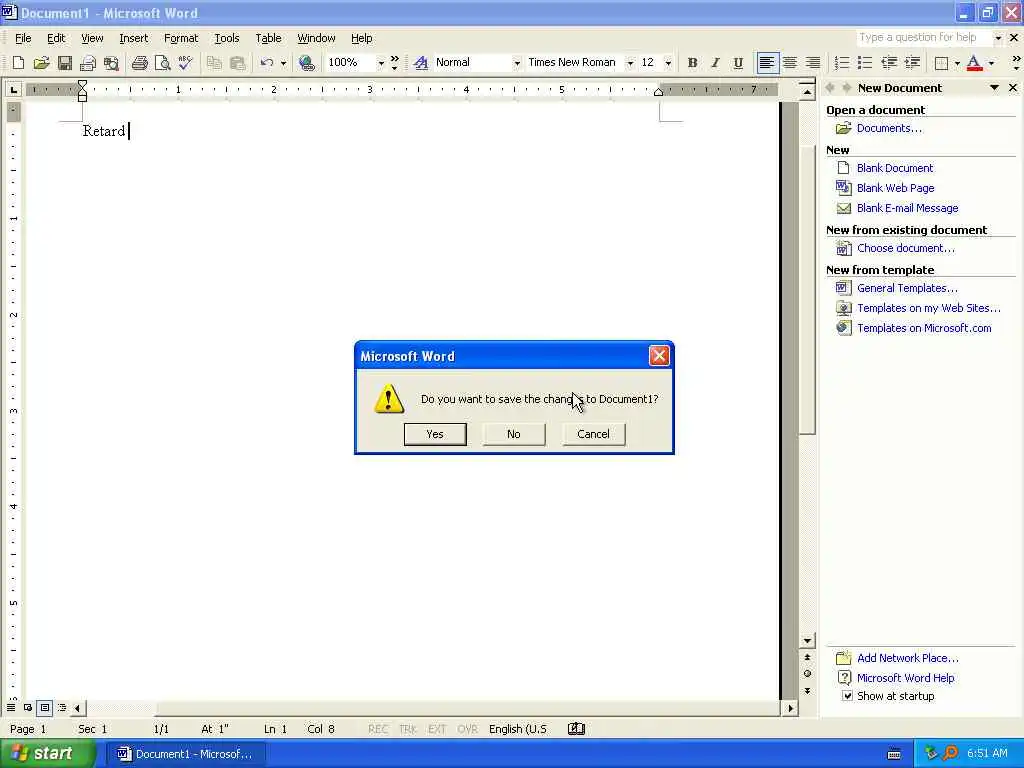
Task: Click the tab stop selector on ruler
Action: 14,89
